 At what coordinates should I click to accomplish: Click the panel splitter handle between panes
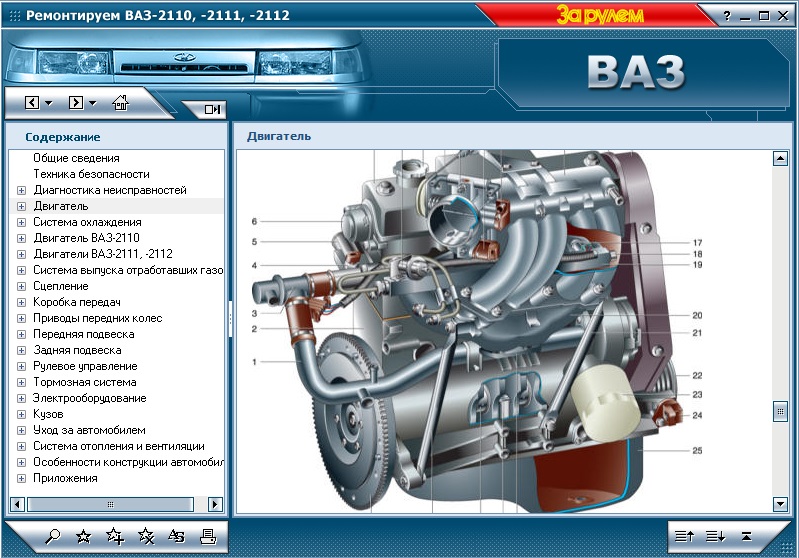(x=230, y=319)
